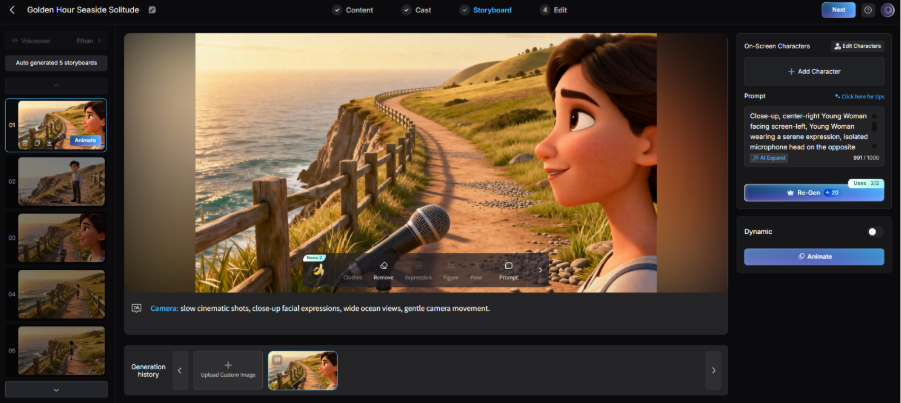Expand more tools with the toolbar arrow
The image size is (901, 403).
540,270
